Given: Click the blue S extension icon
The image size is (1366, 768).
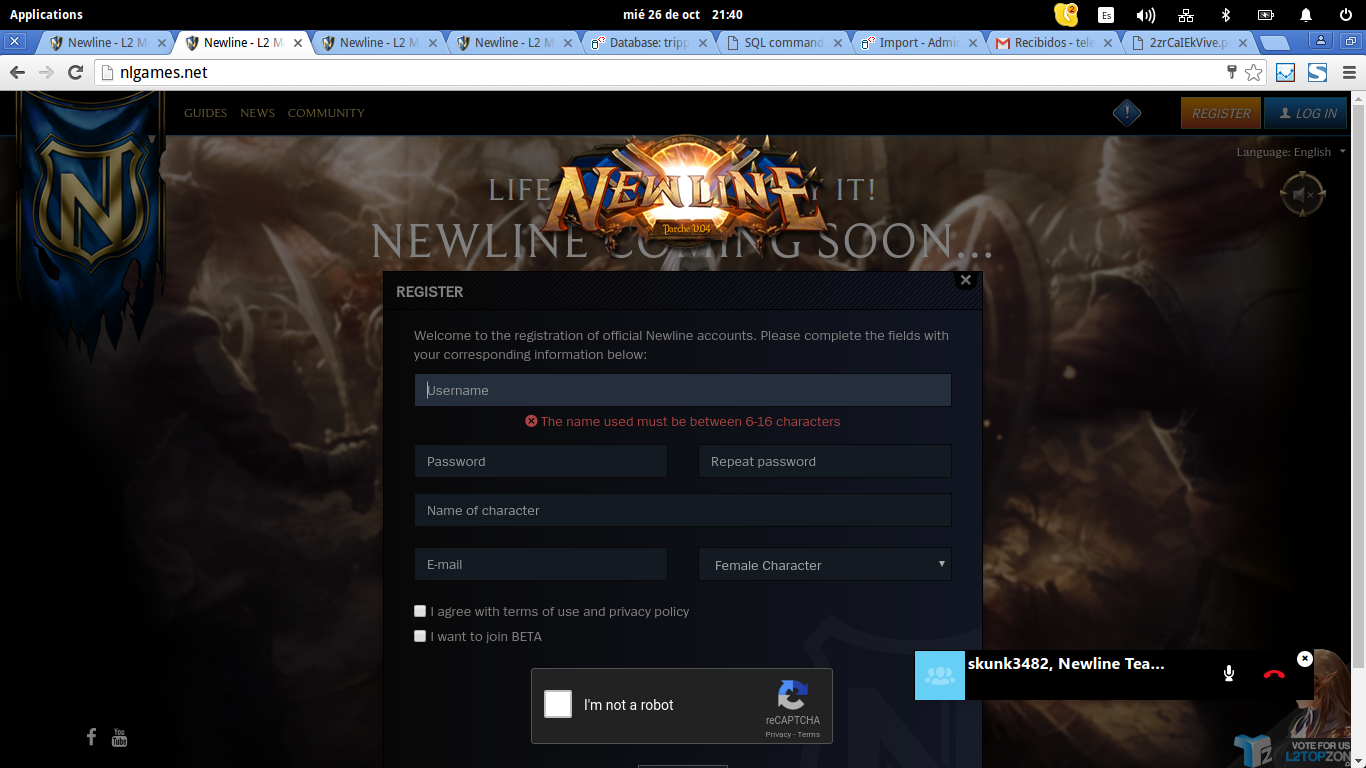Looking at the screenshot, I should click(x=1317, y=72).
